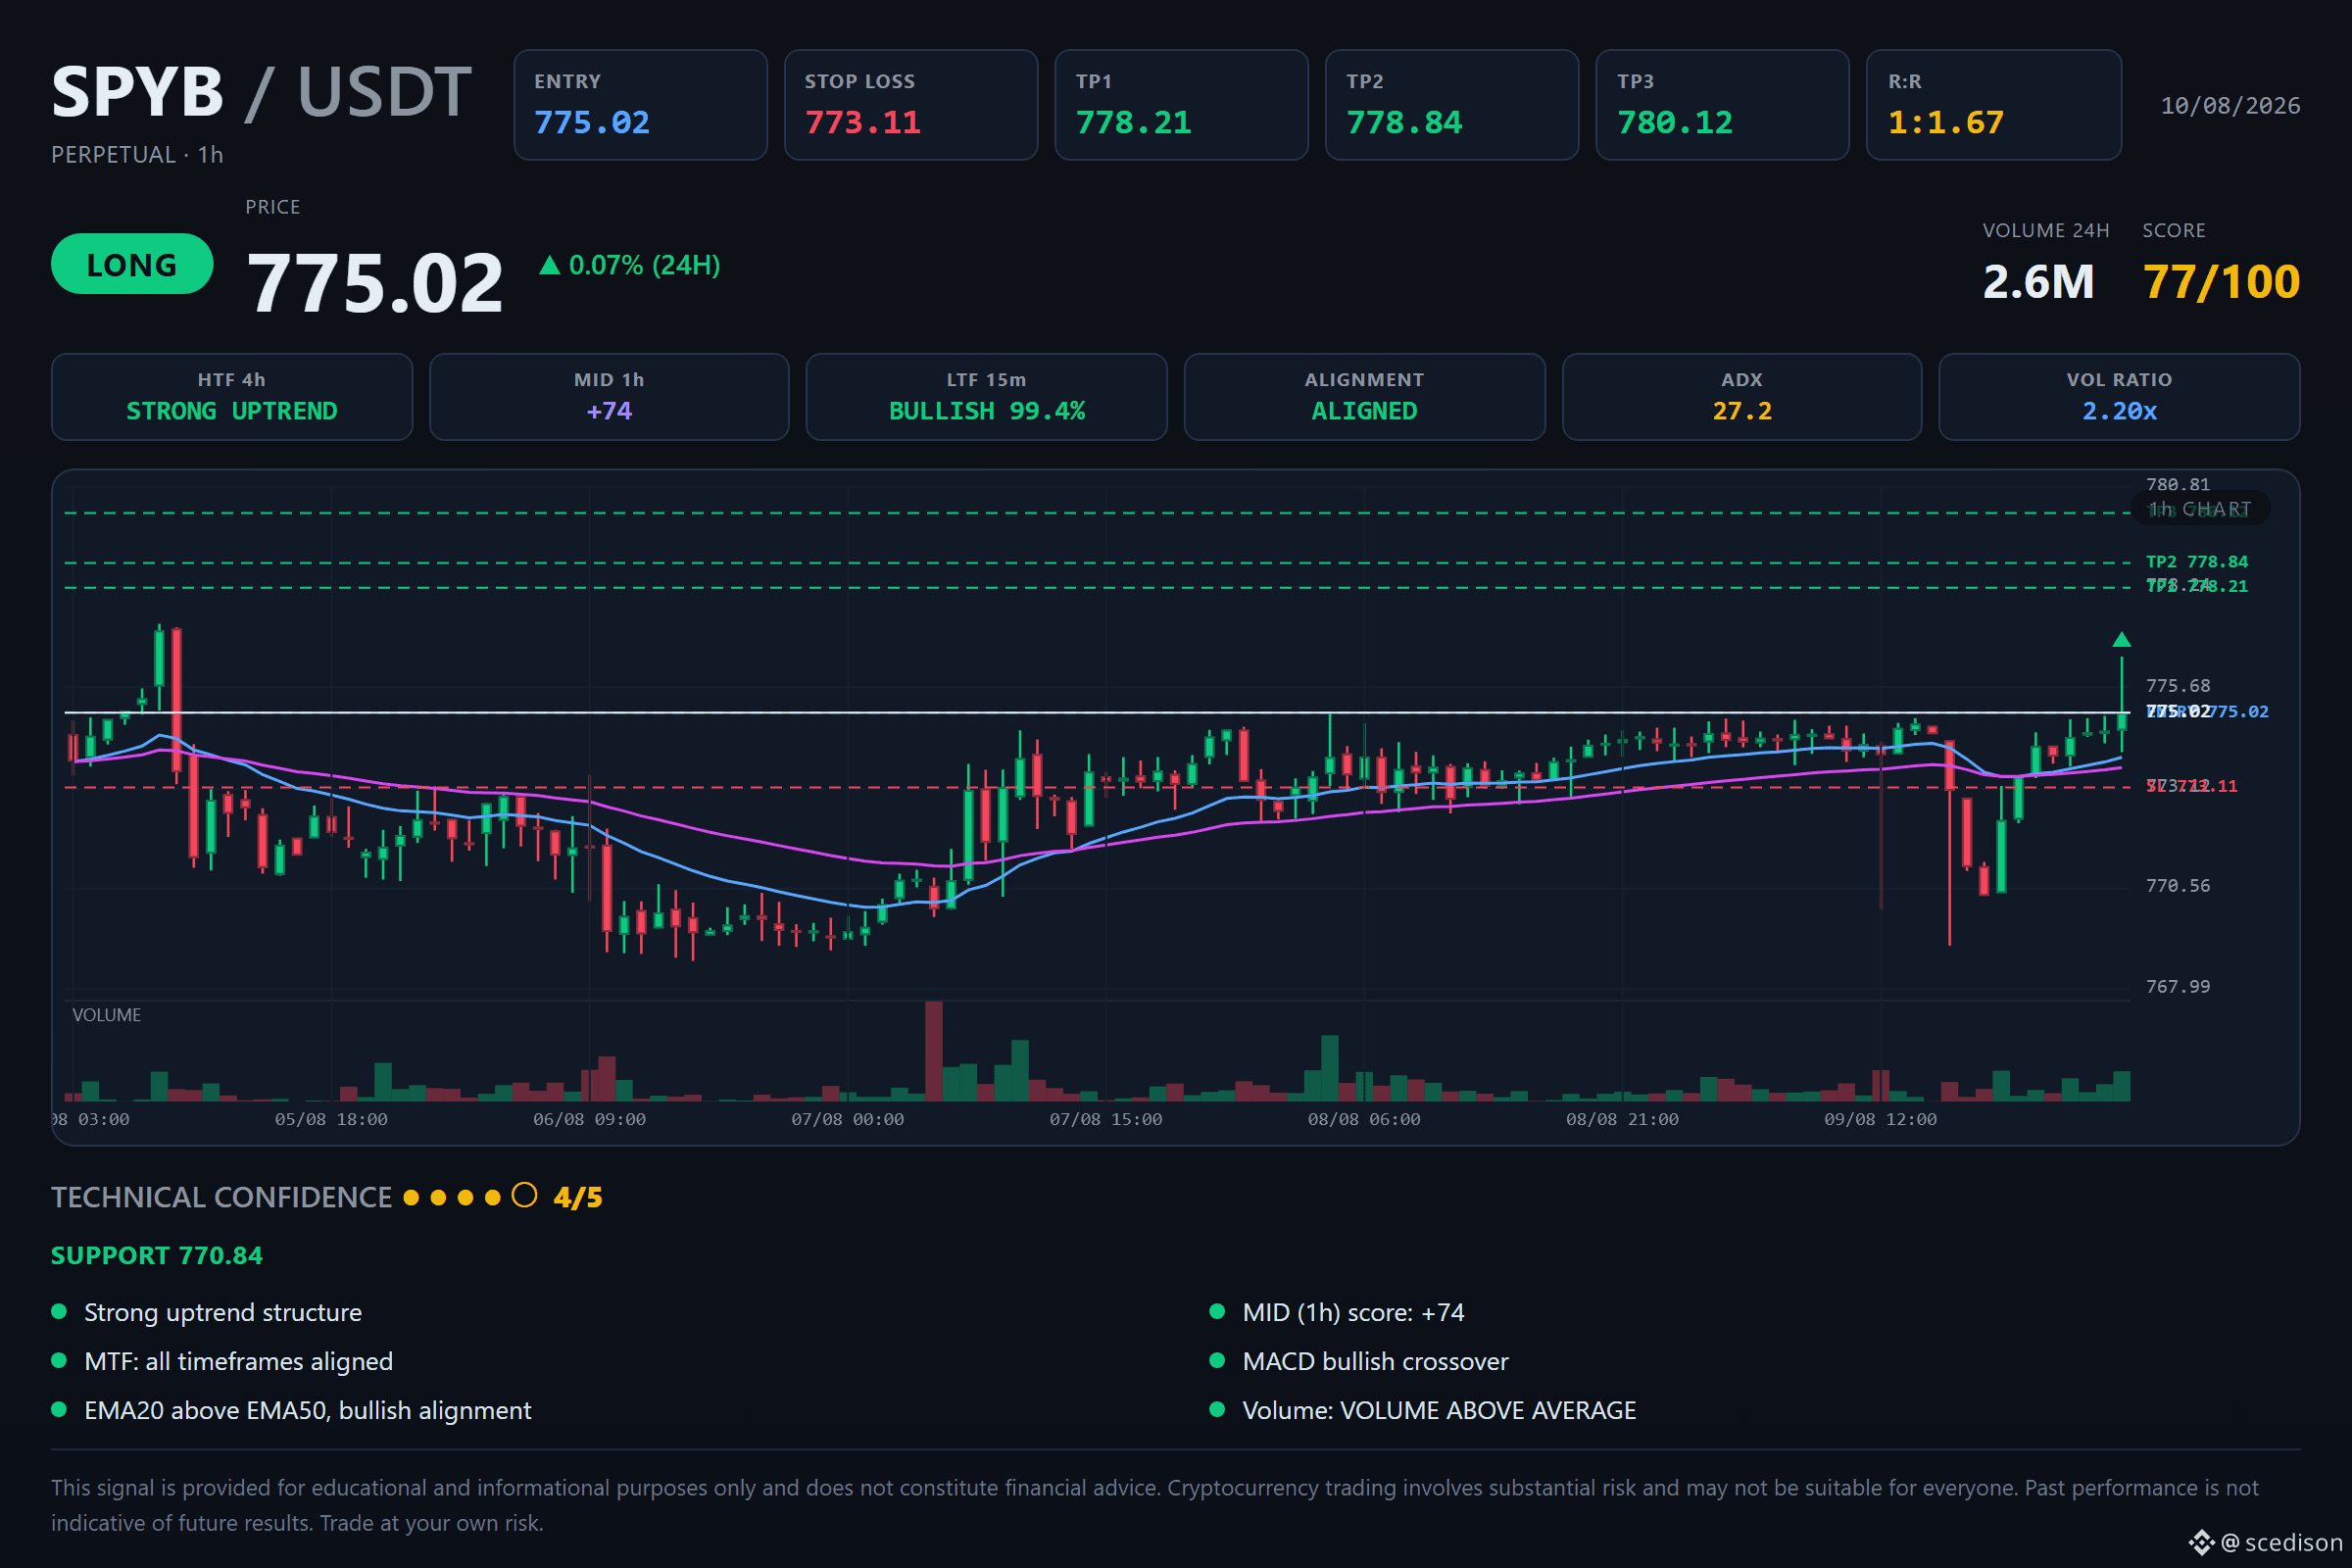Click the 2.6M 24H volume value
The width and height of the screenshot is (2352, 1568).
tap(2038, 282)
